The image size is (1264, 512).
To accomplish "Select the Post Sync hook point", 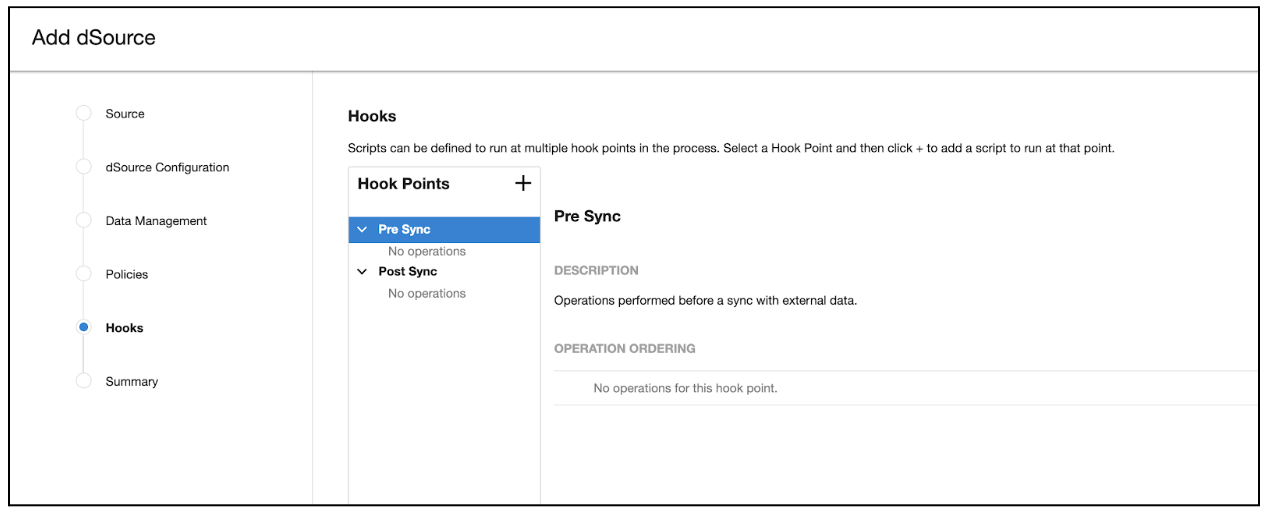I will pos(407,272).
